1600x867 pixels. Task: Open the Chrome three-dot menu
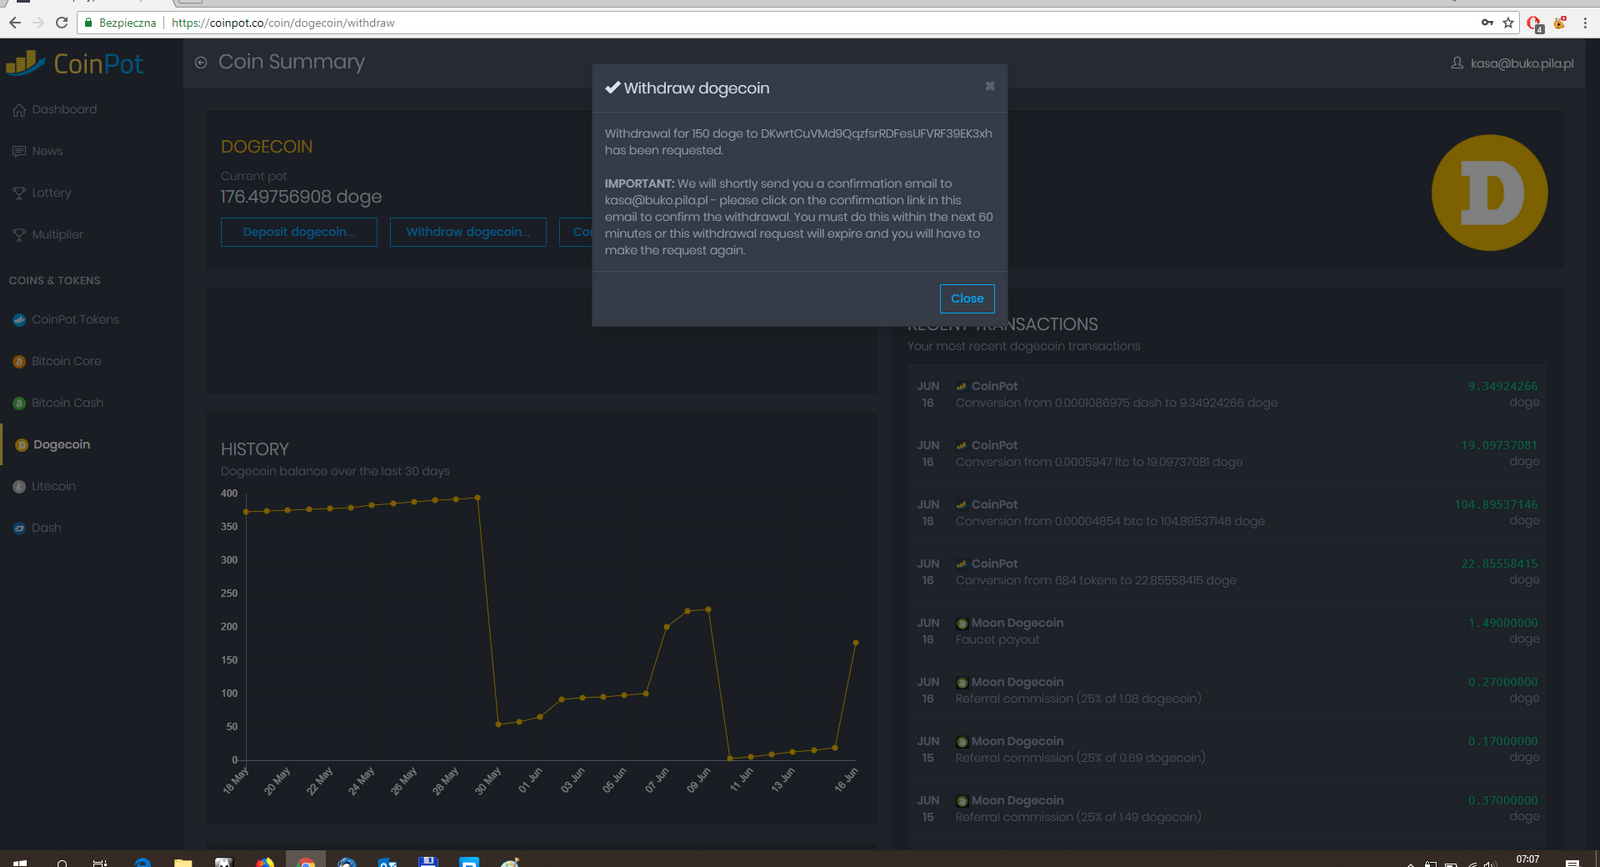1585,22
